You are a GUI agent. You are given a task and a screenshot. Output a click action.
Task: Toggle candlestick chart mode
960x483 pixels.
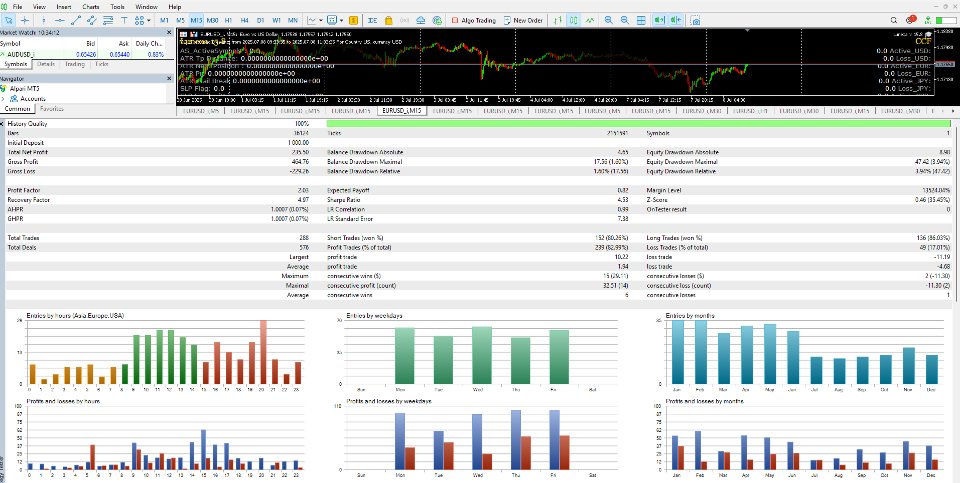[x=574, y=20]
